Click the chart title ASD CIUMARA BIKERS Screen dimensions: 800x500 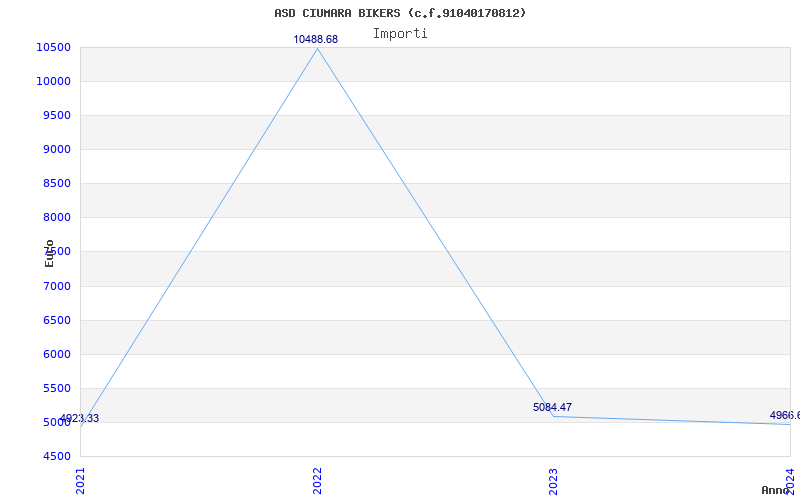click(400, 13)
